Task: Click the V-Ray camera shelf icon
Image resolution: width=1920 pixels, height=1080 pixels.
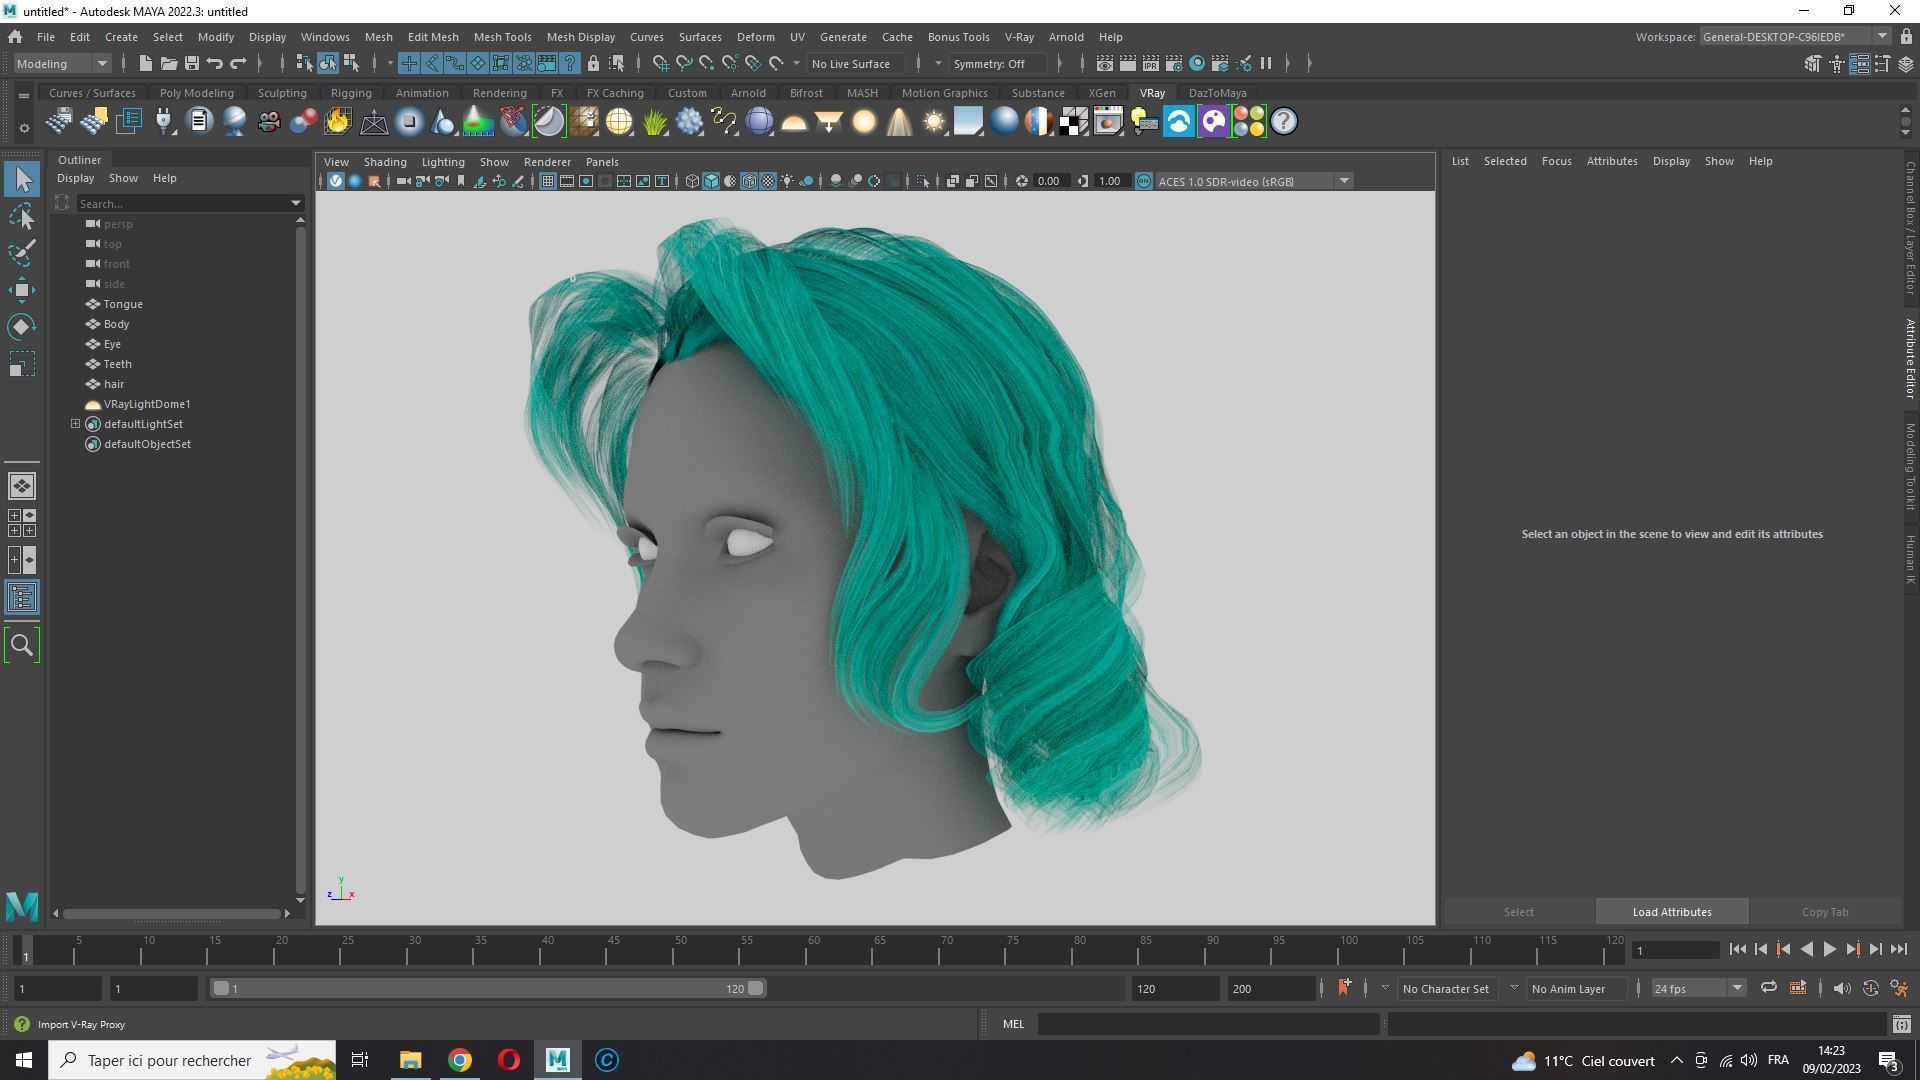Action: pyautogui.click(x=268, y=122)
